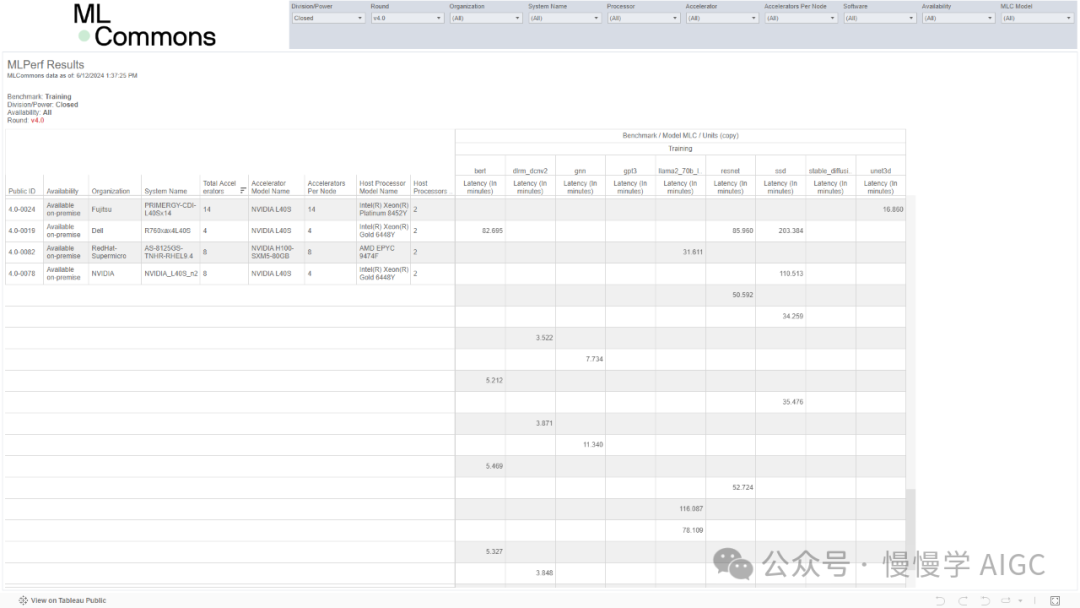The width and height of the screenshot is (1080, 608).
Task: Click the System Name column header
Action: 165,191
